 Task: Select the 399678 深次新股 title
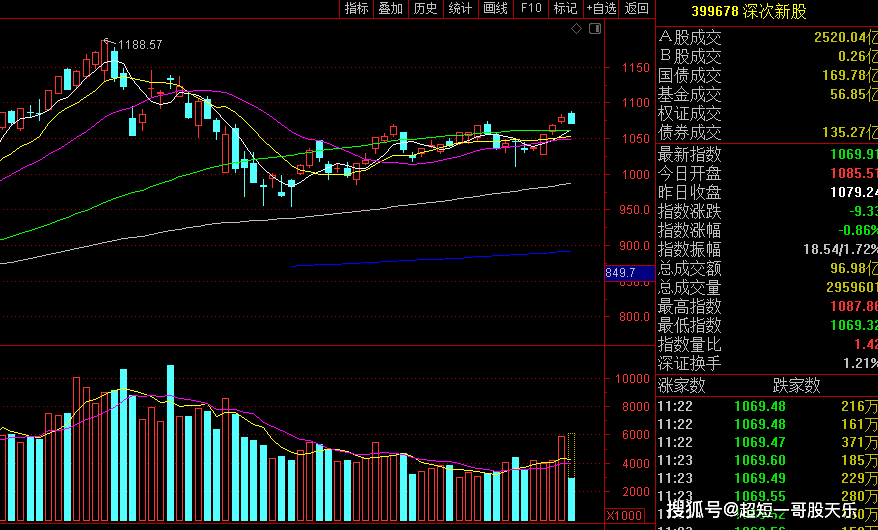[x=749, y=11]
